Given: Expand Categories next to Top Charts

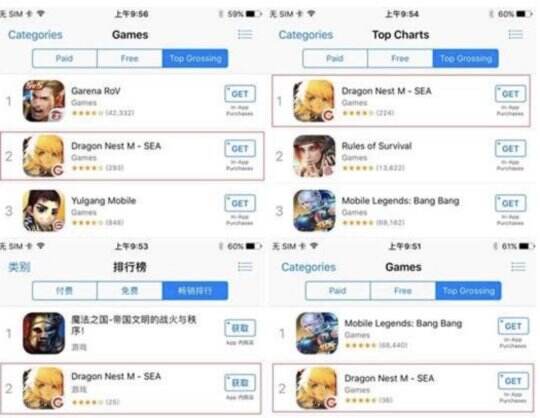Looking at the screenshot, I should tap(306, 35).
